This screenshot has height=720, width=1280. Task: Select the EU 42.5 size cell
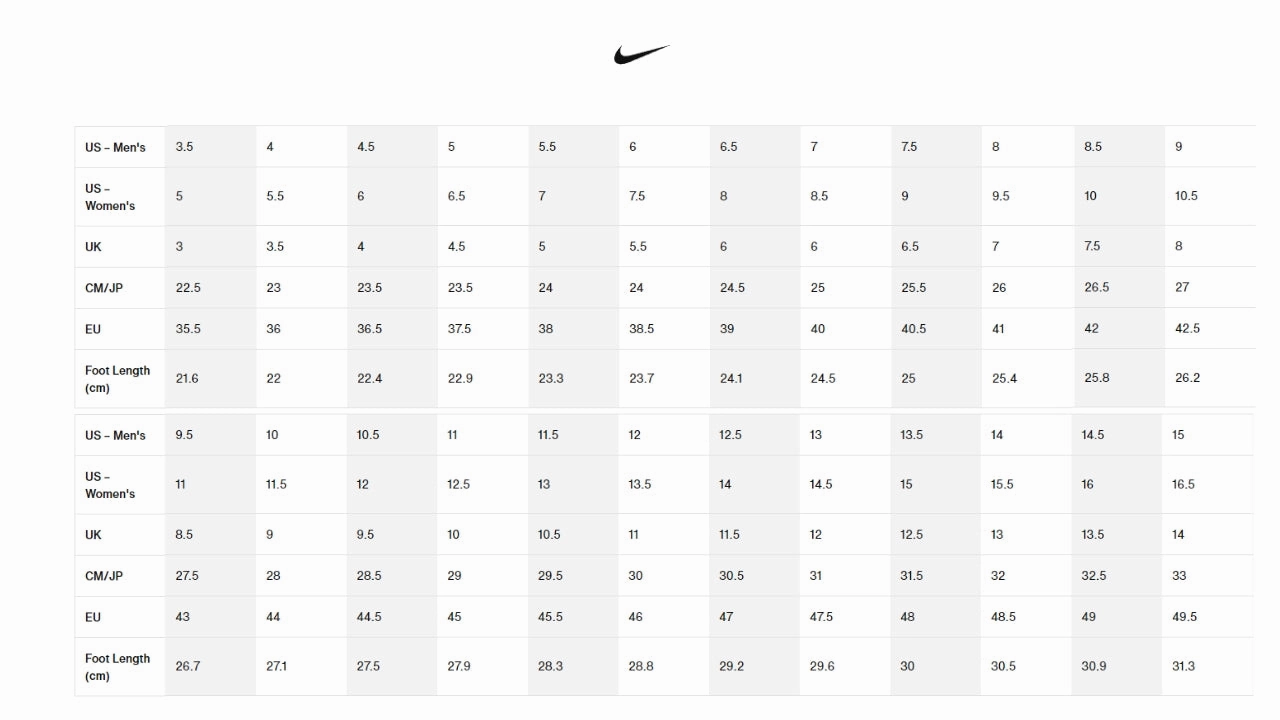point(1187,329)
